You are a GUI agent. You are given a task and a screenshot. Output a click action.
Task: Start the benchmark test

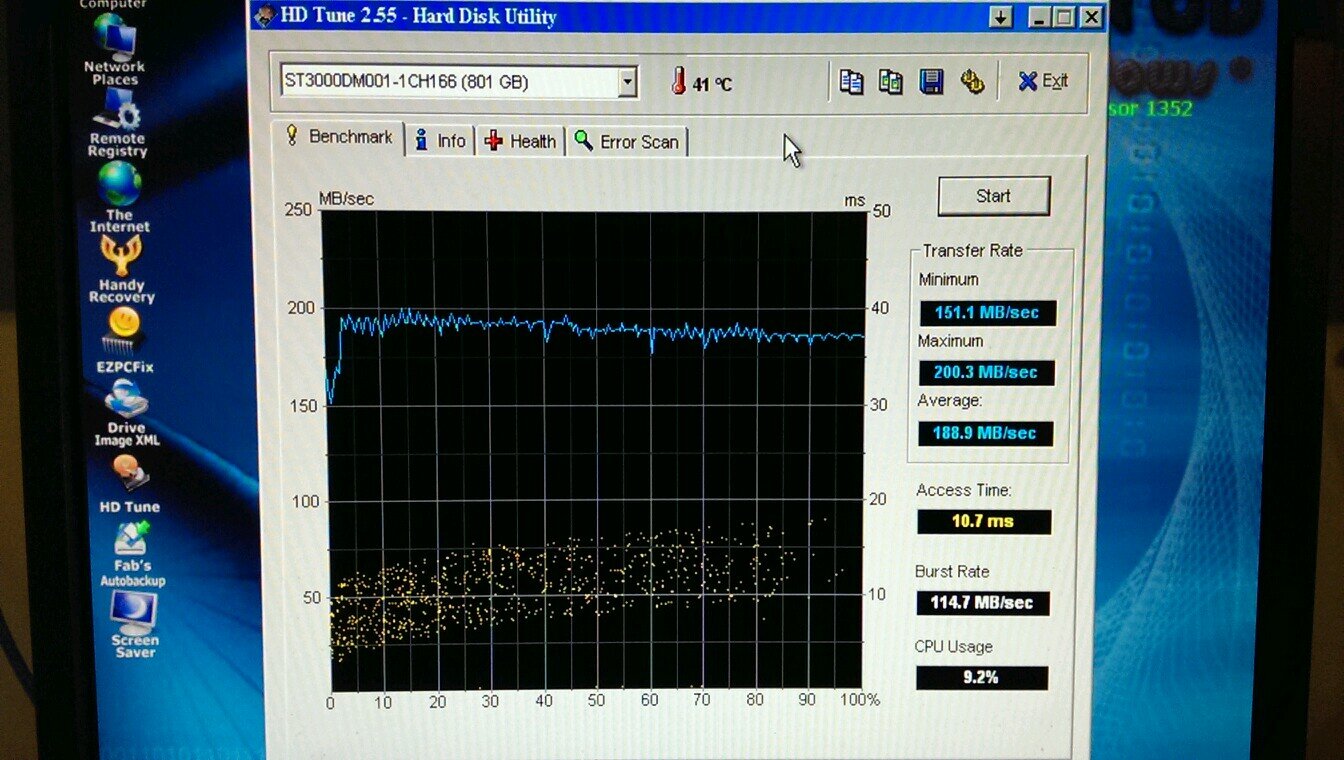pyautogui.click(x=993, y=196)
